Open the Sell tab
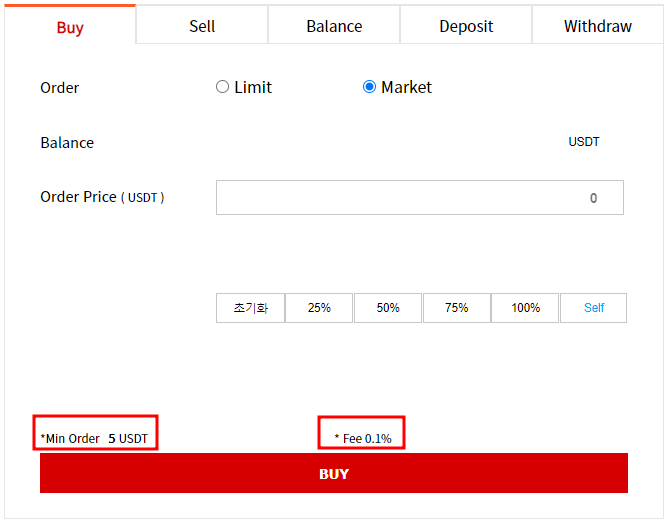Screen dimensions: 671x523 tap(202, 26)
